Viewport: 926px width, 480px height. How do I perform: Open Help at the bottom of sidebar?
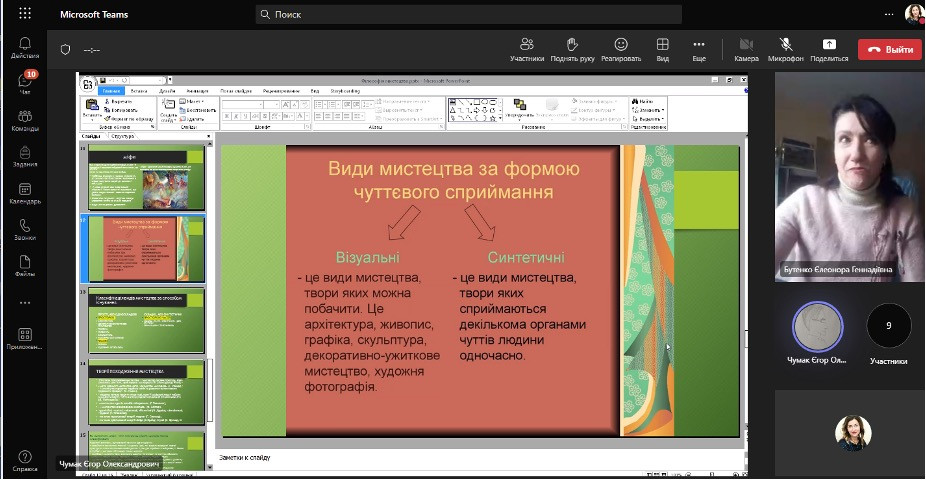(x=24, y=460)
